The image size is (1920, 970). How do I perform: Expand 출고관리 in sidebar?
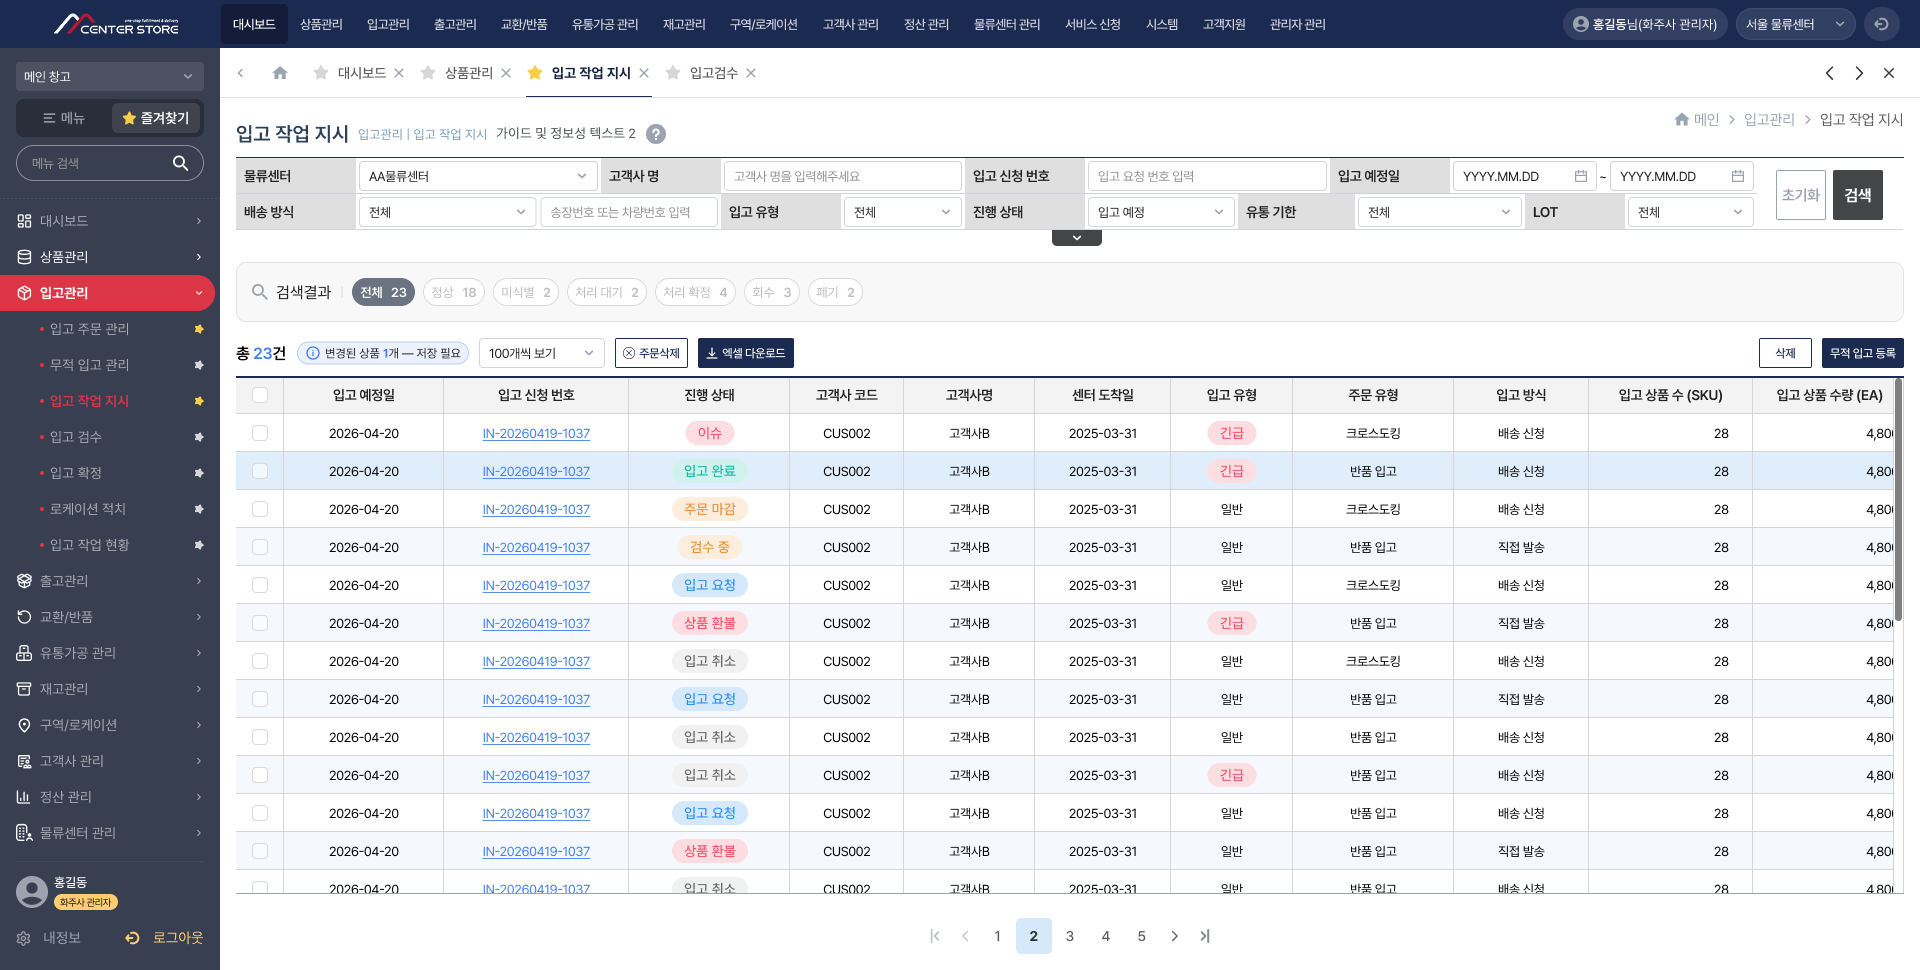pyautogui.click(x=108, y=581)
